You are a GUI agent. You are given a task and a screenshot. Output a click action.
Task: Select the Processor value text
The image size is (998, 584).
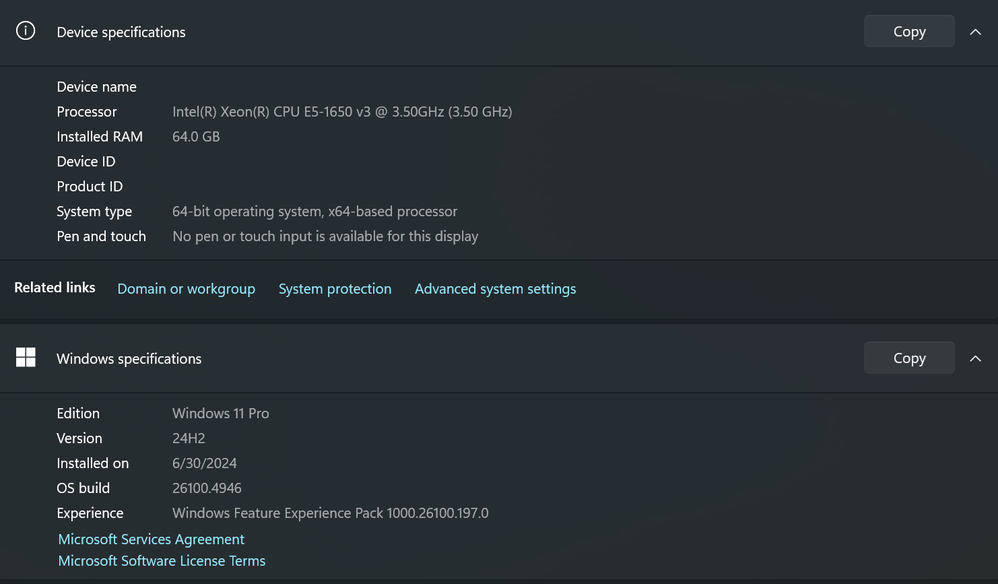342,111
